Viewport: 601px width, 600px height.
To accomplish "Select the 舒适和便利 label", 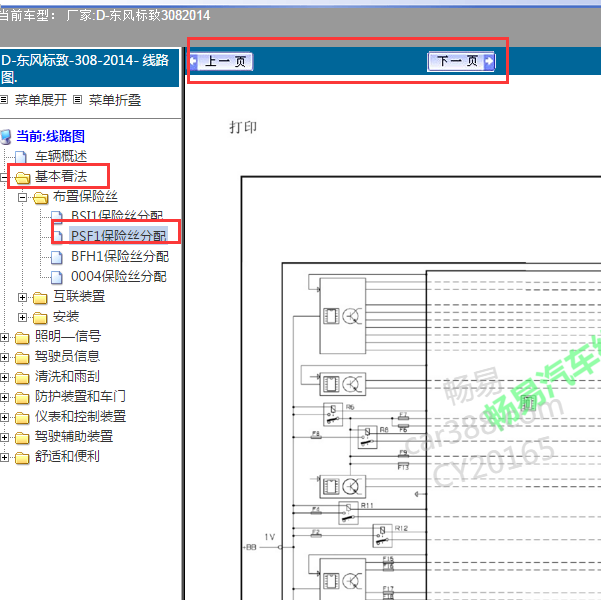I will [x=67, y=456].
